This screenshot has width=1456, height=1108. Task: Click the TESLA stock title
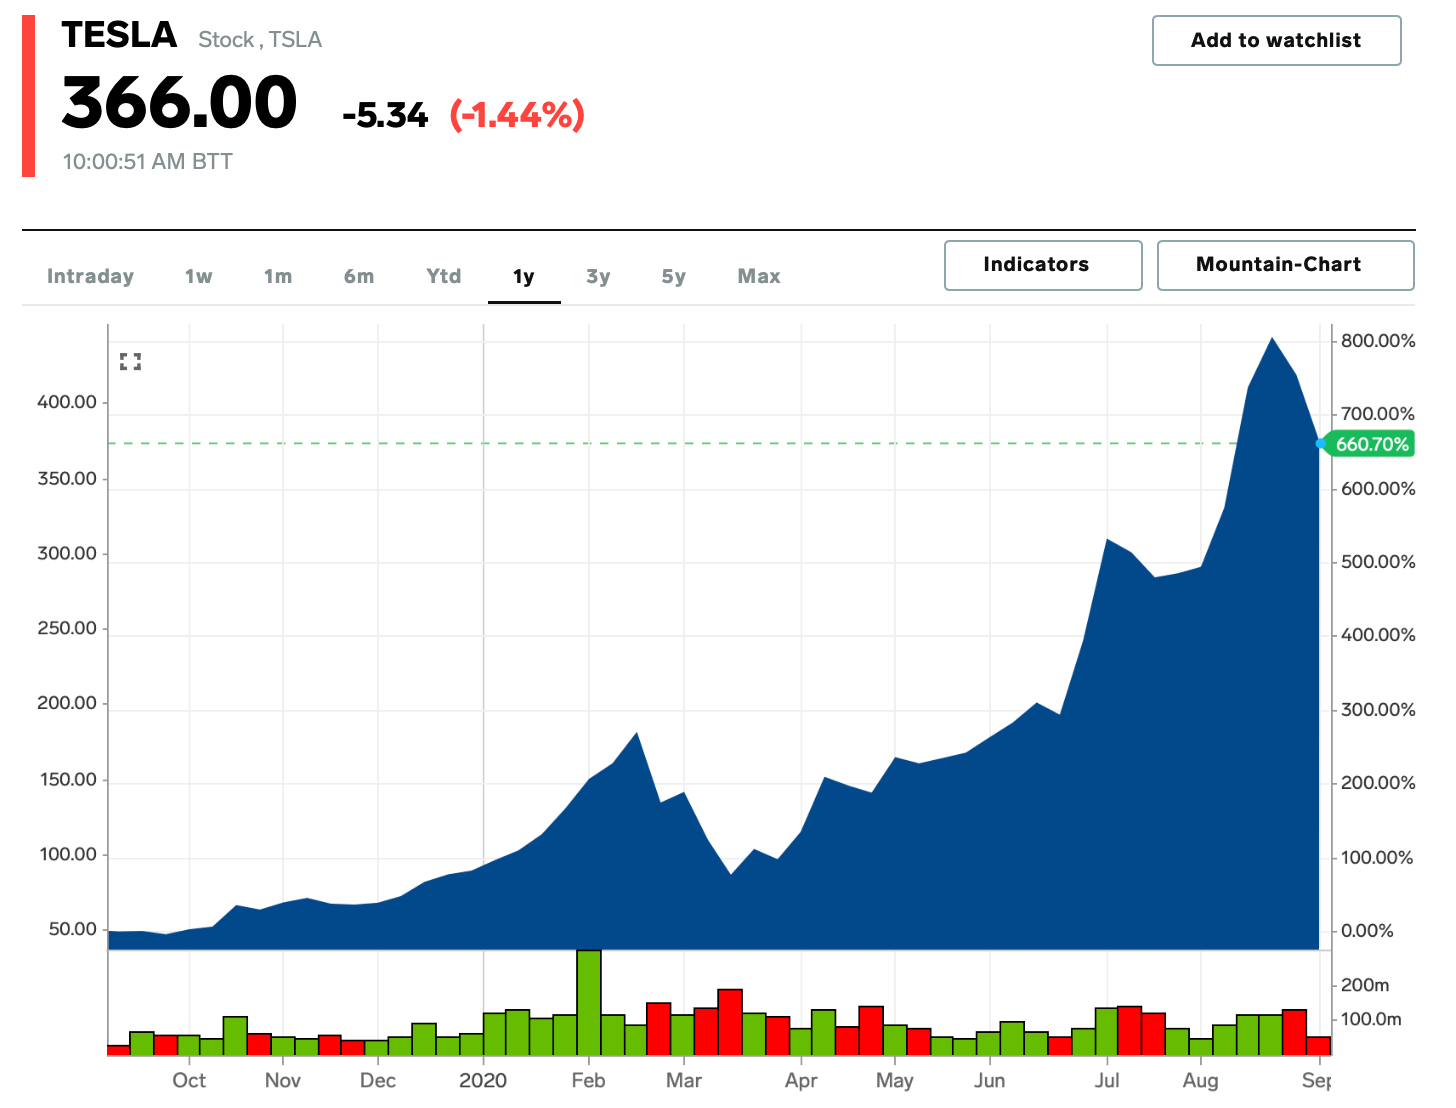(x=119, y=35)
